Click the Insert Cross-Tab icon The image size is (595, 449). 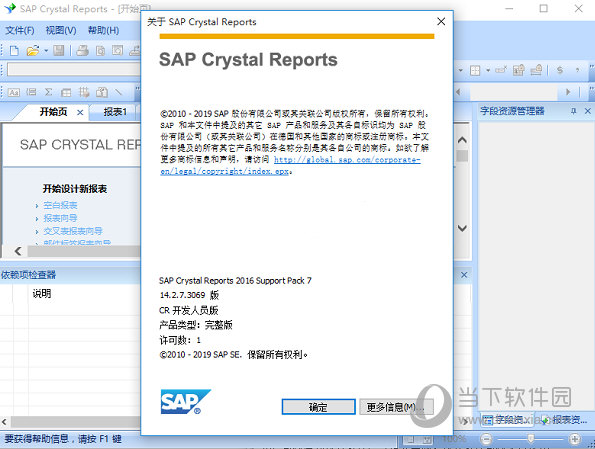(x=66, y=92)
